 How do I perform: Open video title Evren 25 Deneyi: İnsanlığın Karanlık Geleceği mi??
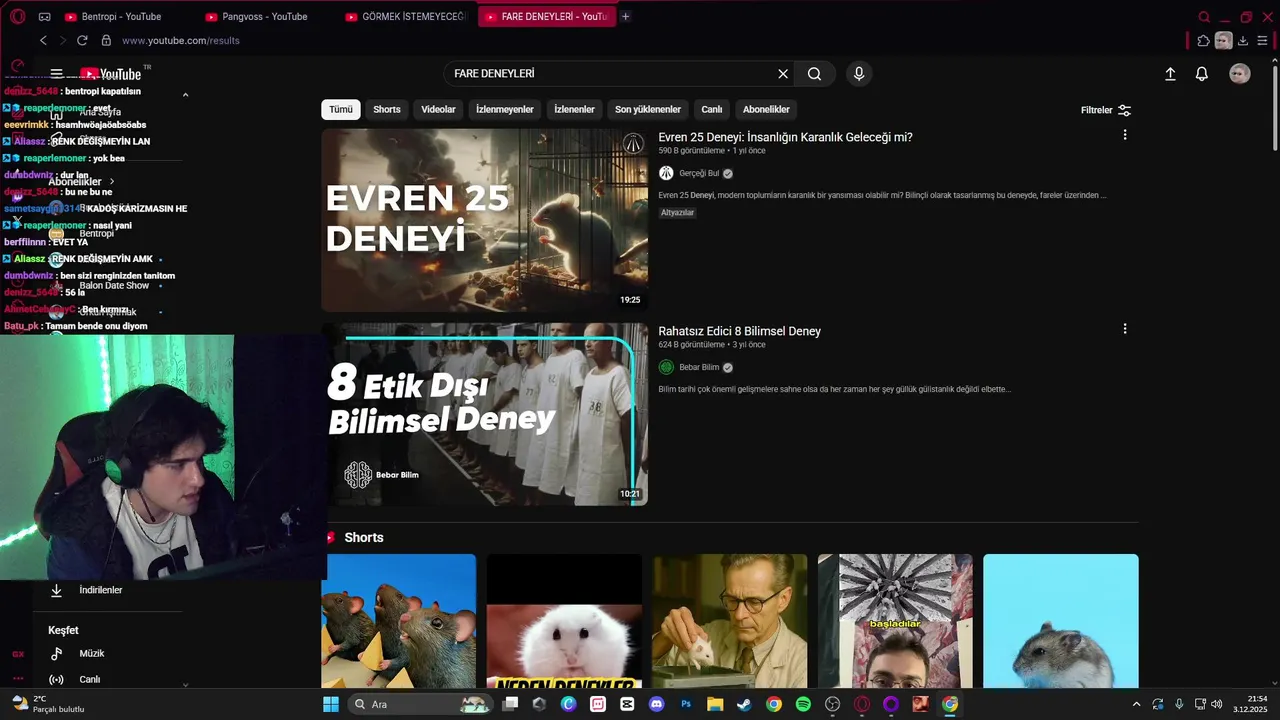(785, 137)
